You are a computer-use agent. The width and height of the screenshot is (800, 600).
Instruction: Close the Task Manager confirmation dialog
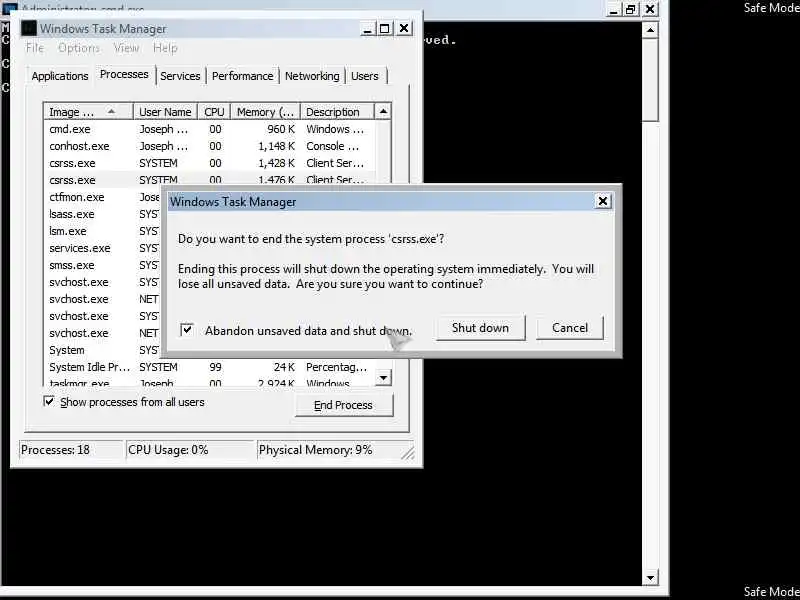point(603,202)
